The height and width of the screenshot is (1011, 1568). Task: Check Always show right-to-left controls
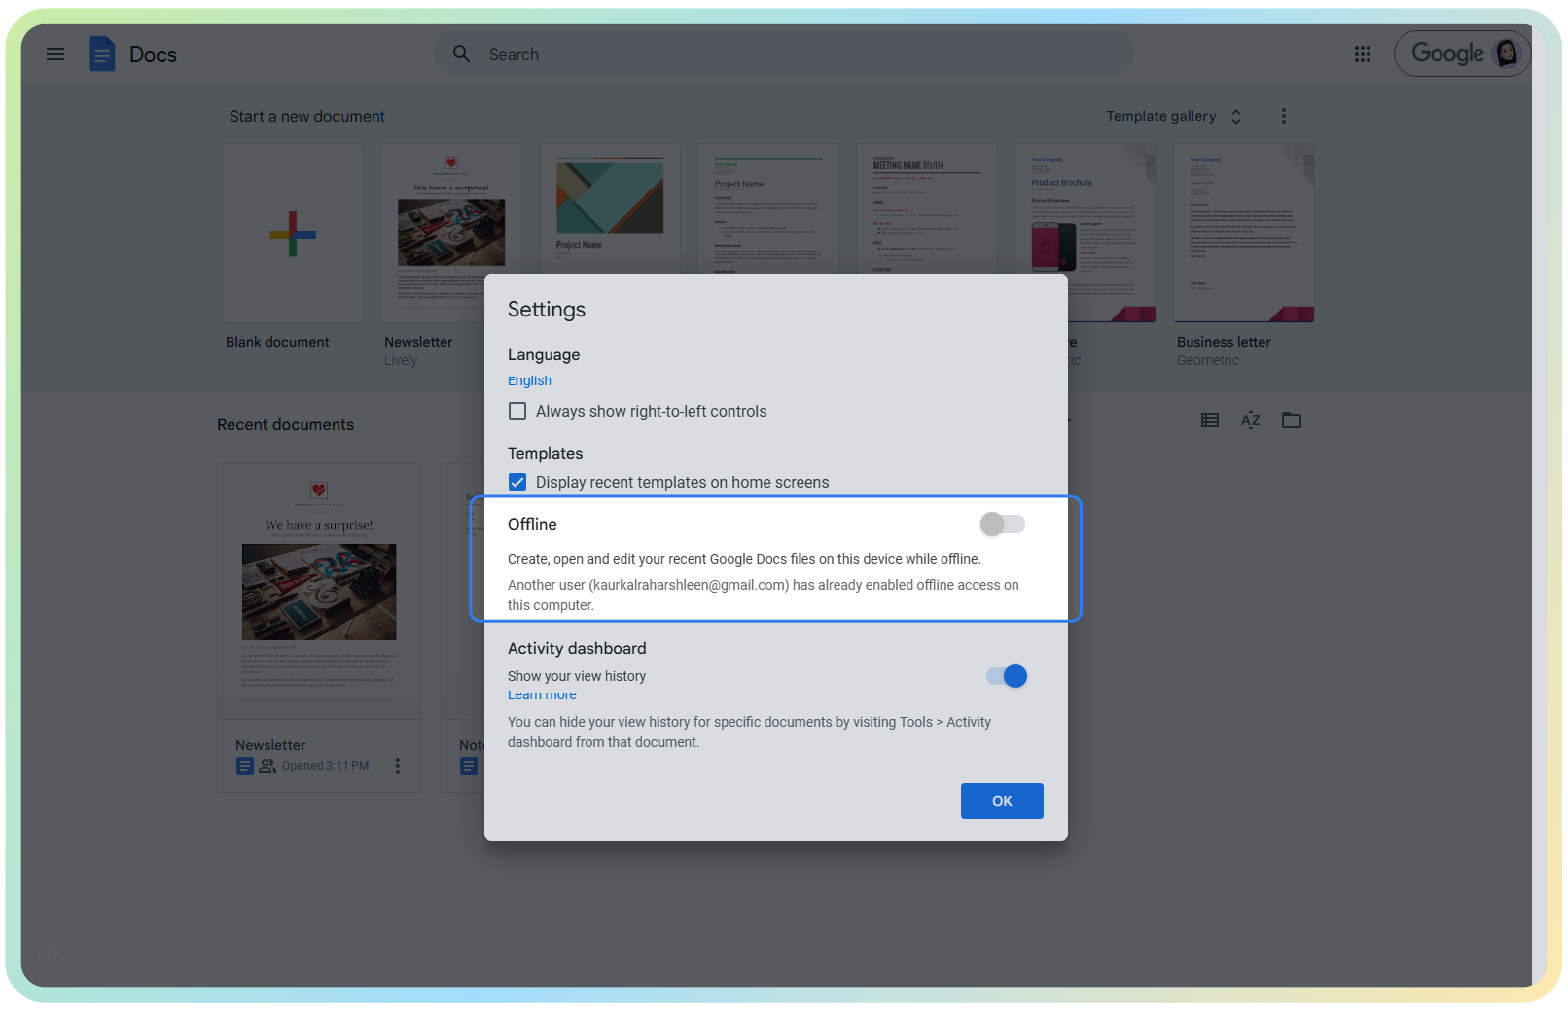(x=517, y=411)
